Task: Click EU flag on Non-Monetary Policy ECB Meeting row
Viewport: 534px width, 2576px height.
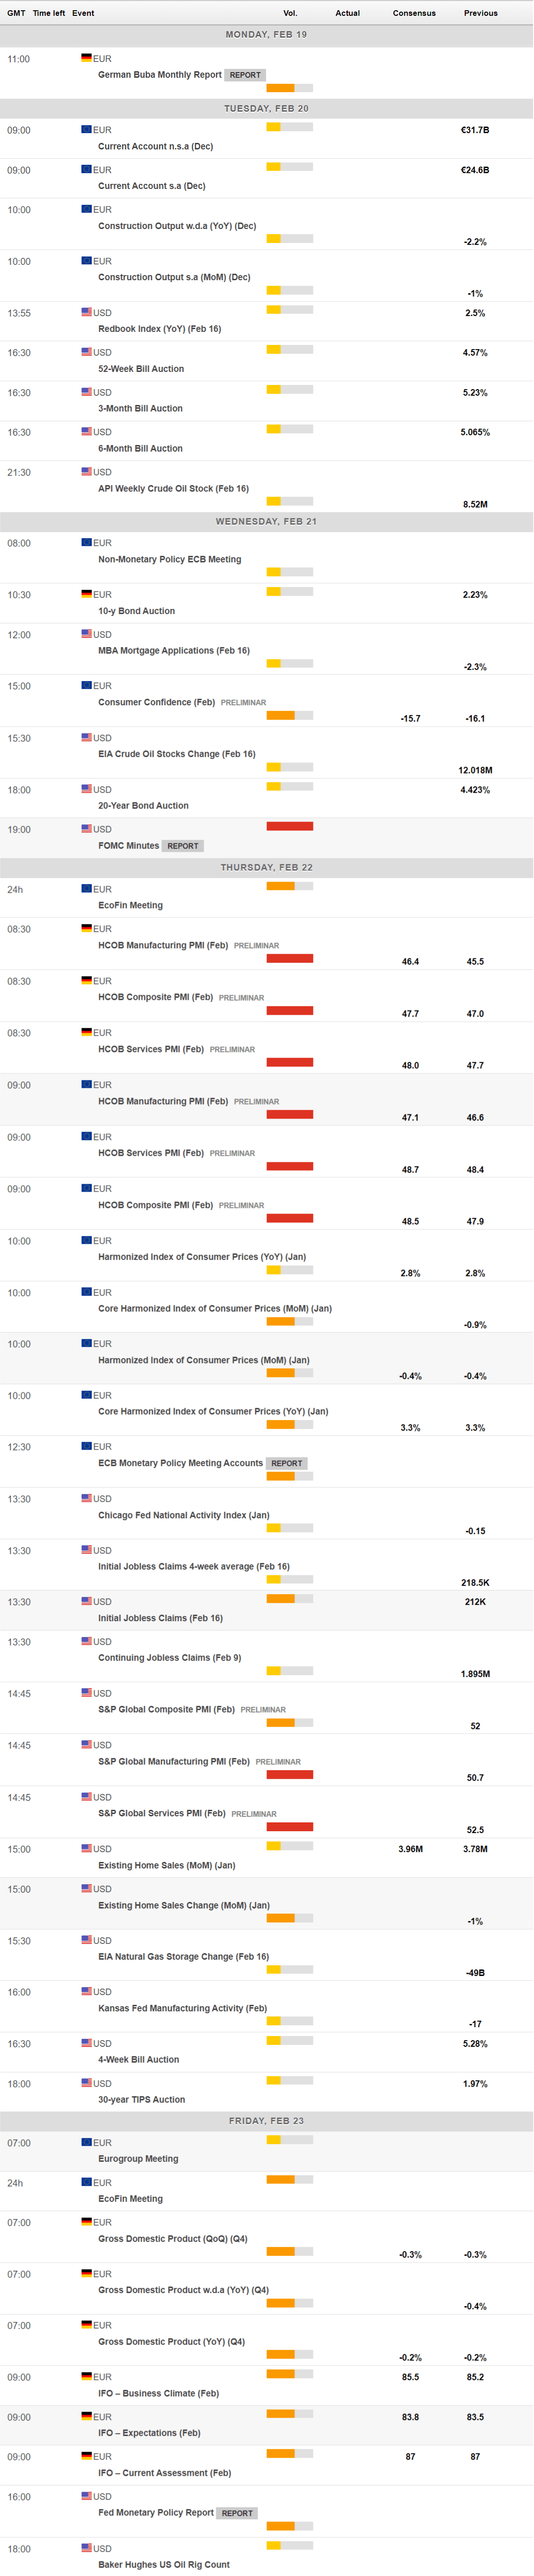Action: pyautogui.click(x=86, y=542)
